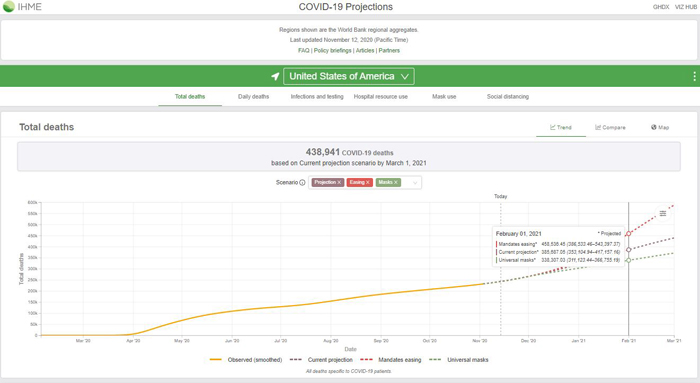Switch to the Daily deaths tab
700x383 pixels.
(253, 96)
